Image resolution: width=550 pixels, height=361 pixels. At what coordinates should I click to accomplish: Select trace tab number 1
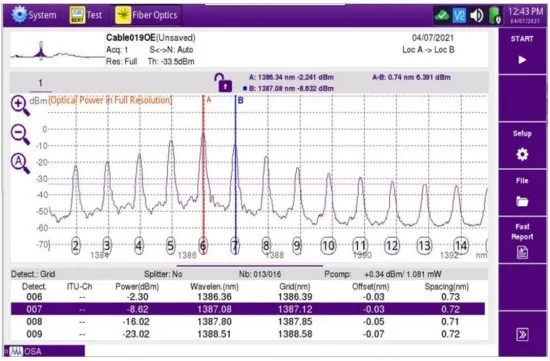coord(40,83)
